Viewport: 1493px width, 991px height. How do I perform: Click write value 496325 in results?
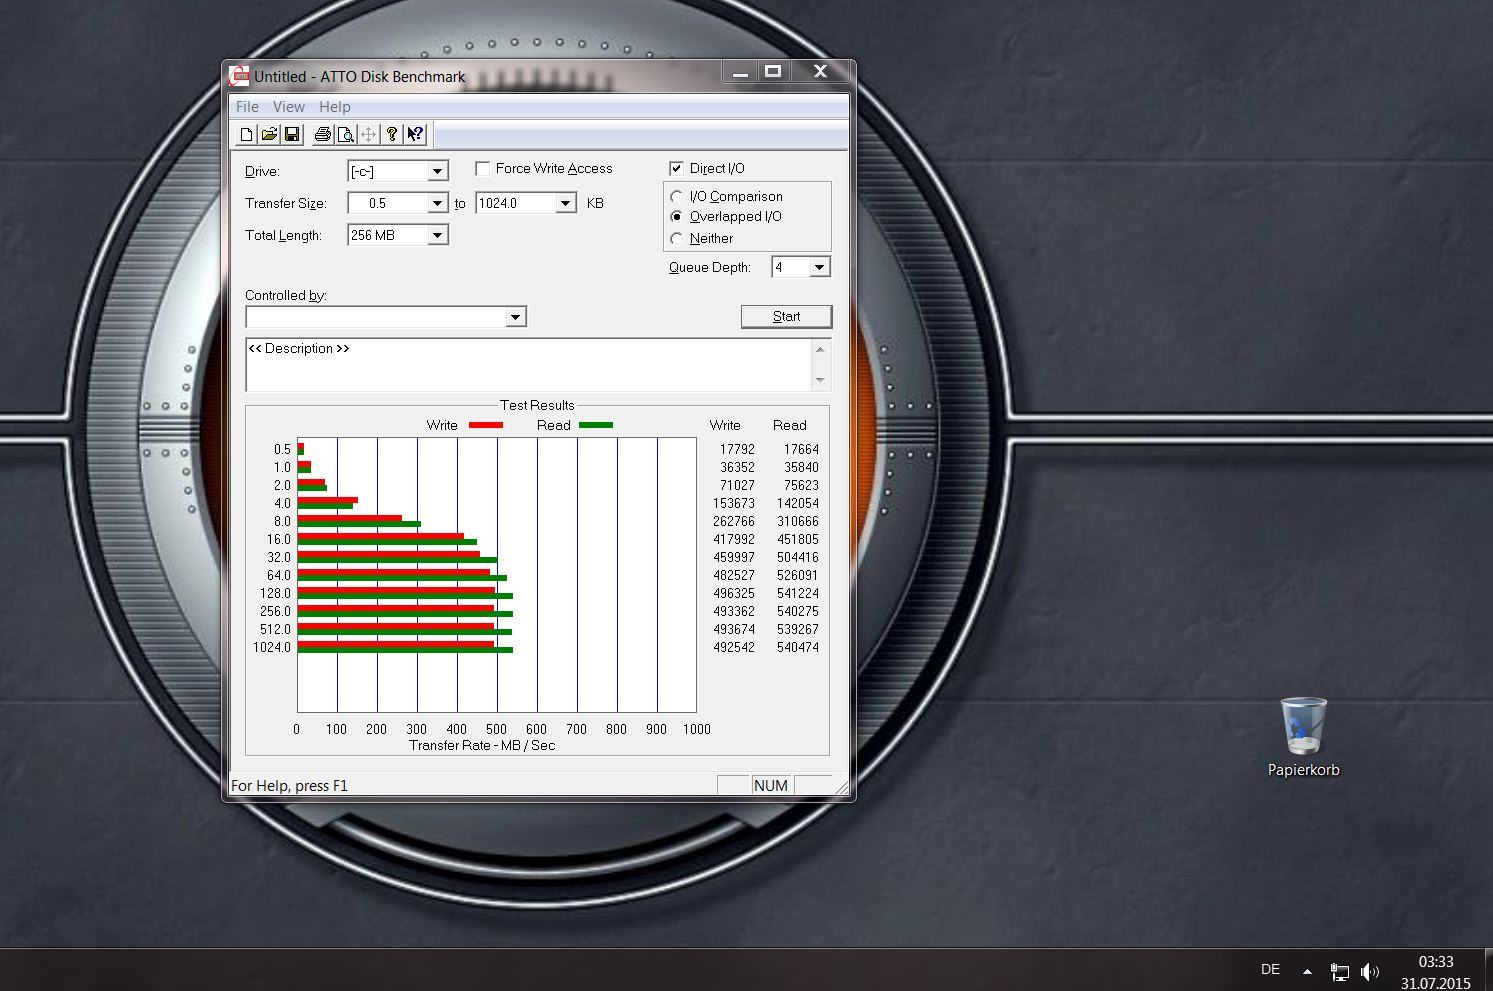735,593
